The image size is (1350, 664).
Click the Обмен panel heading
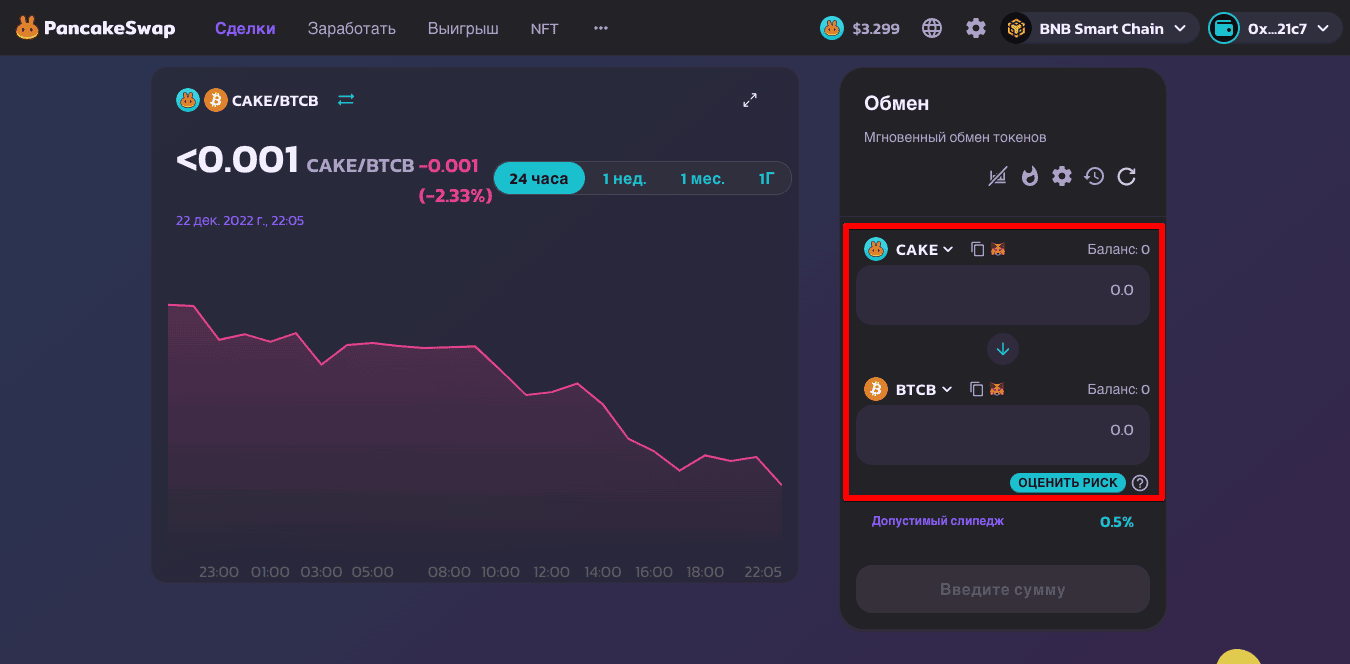coord(897,103)
